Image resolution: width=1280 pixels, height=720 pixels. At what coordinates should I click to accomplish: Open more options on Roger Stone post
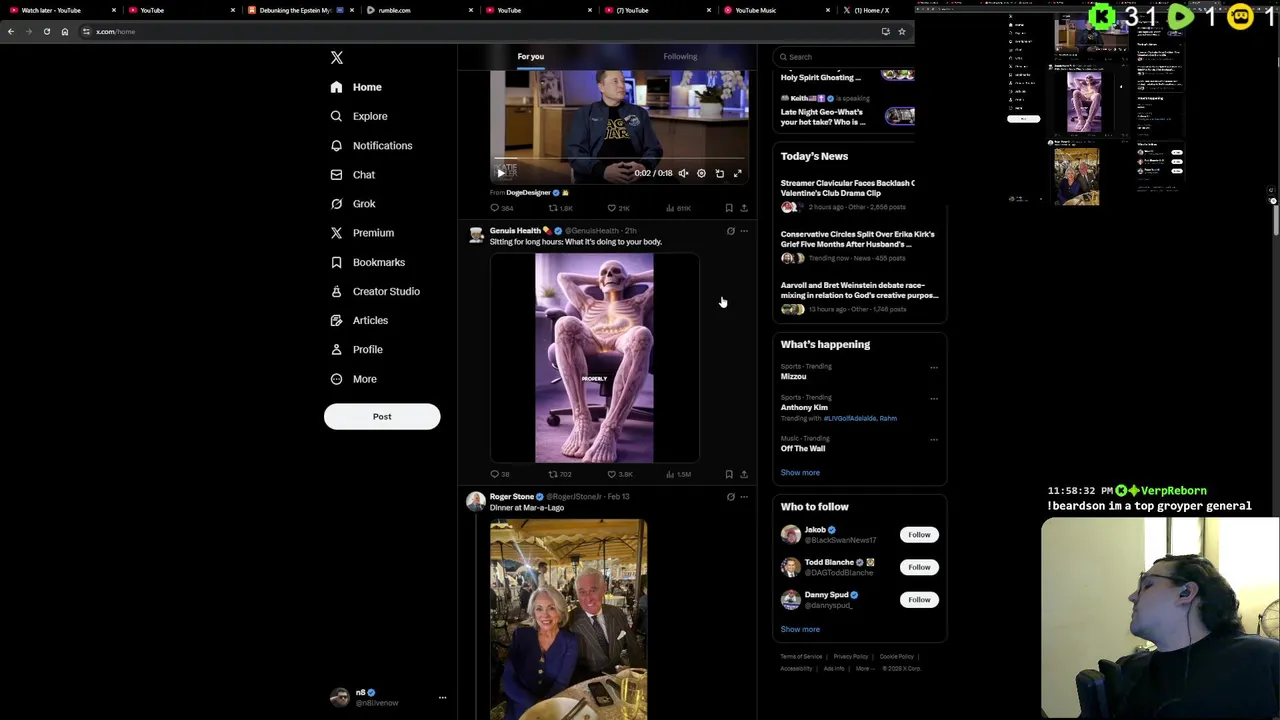click(x=744, y=497)
